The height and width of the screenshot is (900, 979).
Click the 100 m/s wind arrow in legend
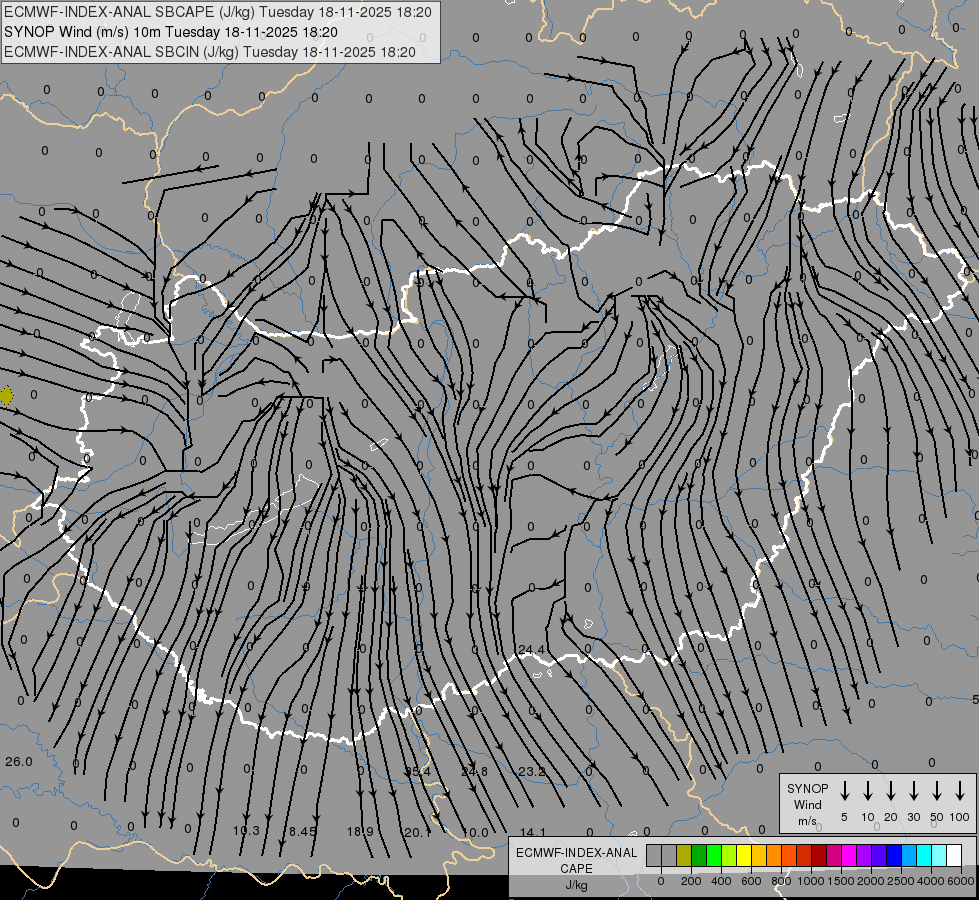pyautogui.click(x=960, y=791)
